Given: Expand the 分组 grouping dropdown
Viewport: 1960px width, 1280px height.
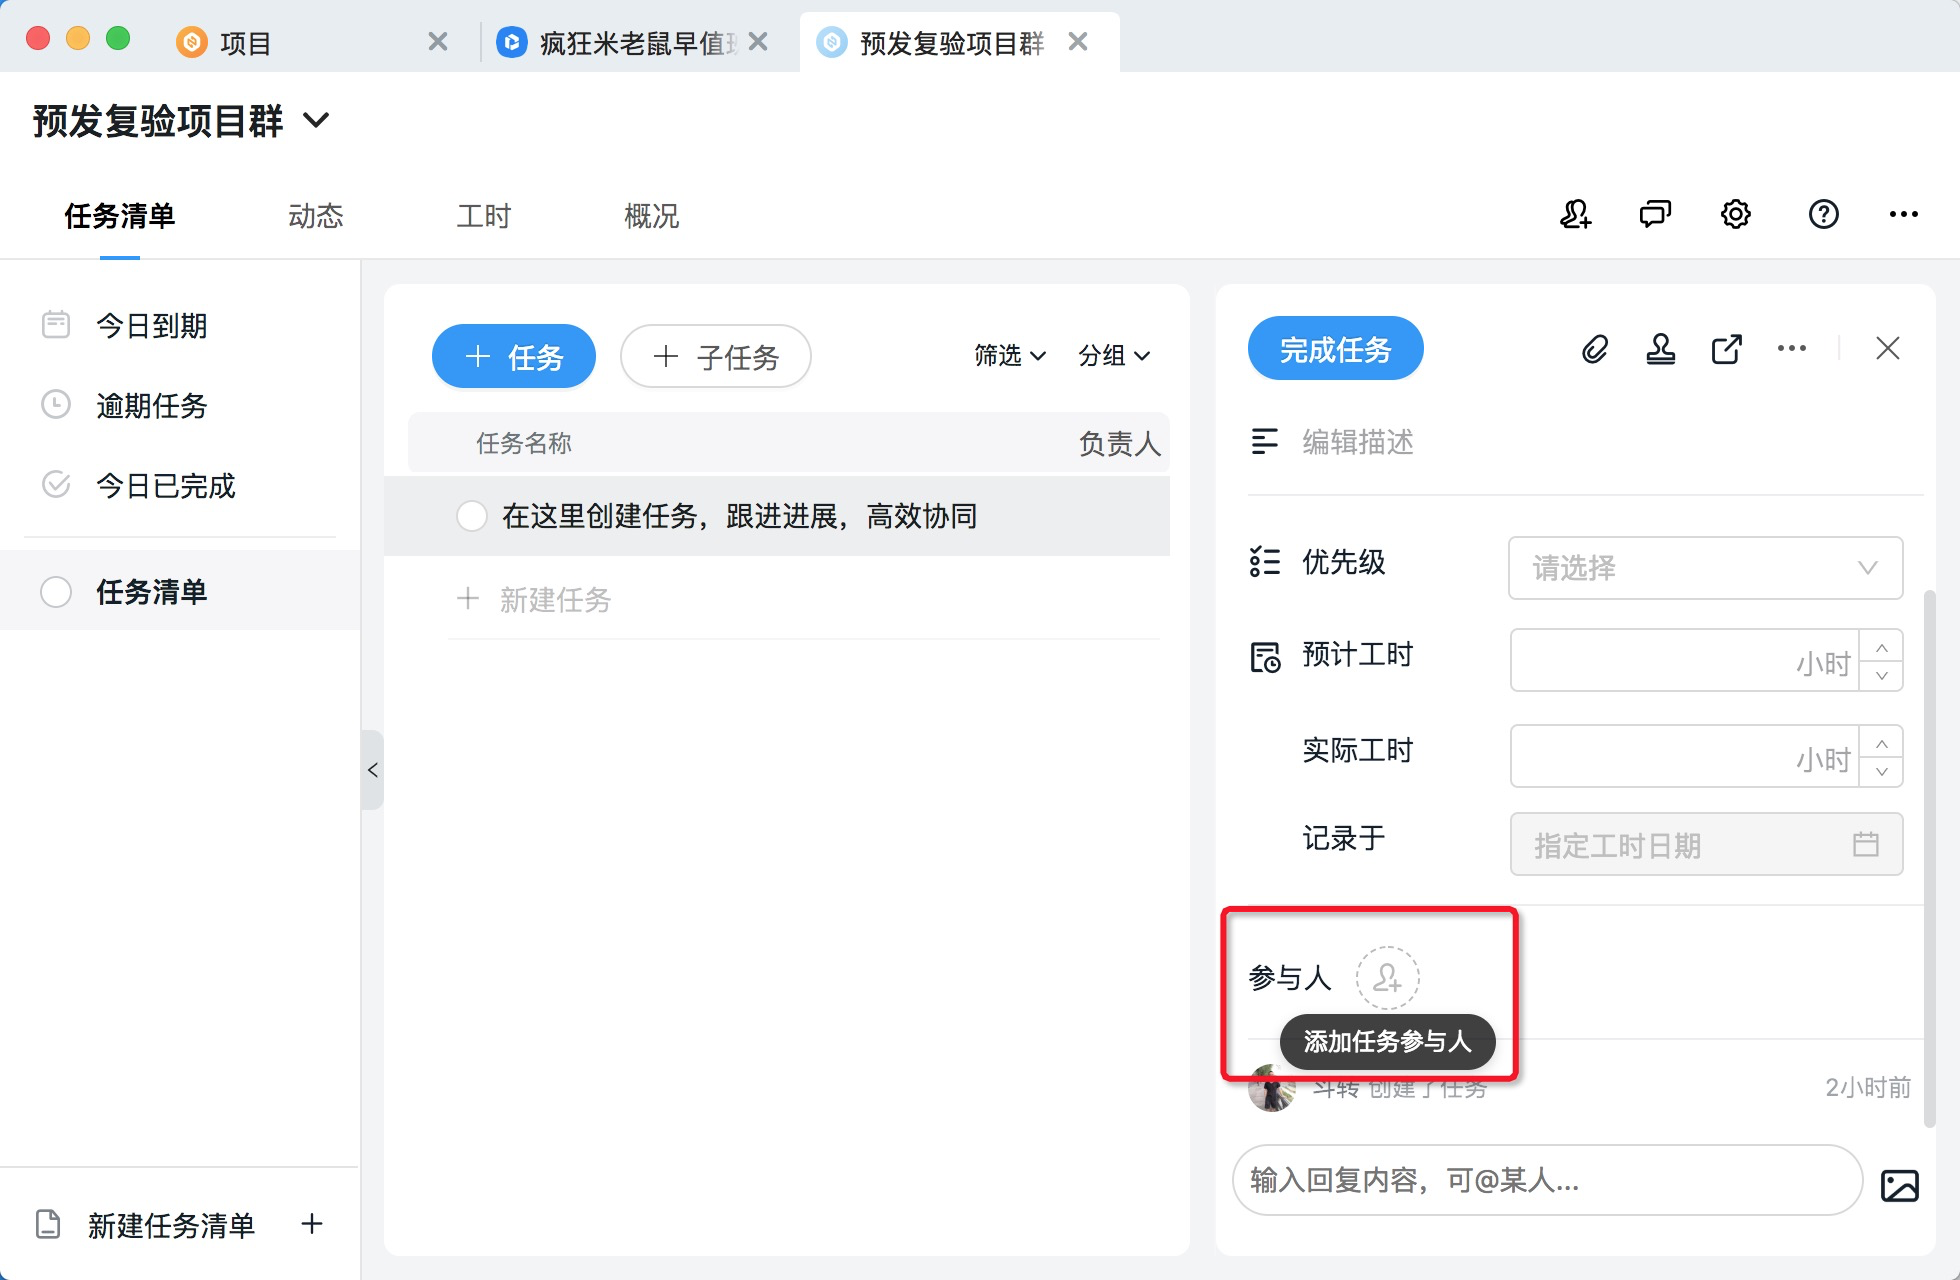Looking at the screenshot, I should coord(1114,356).
